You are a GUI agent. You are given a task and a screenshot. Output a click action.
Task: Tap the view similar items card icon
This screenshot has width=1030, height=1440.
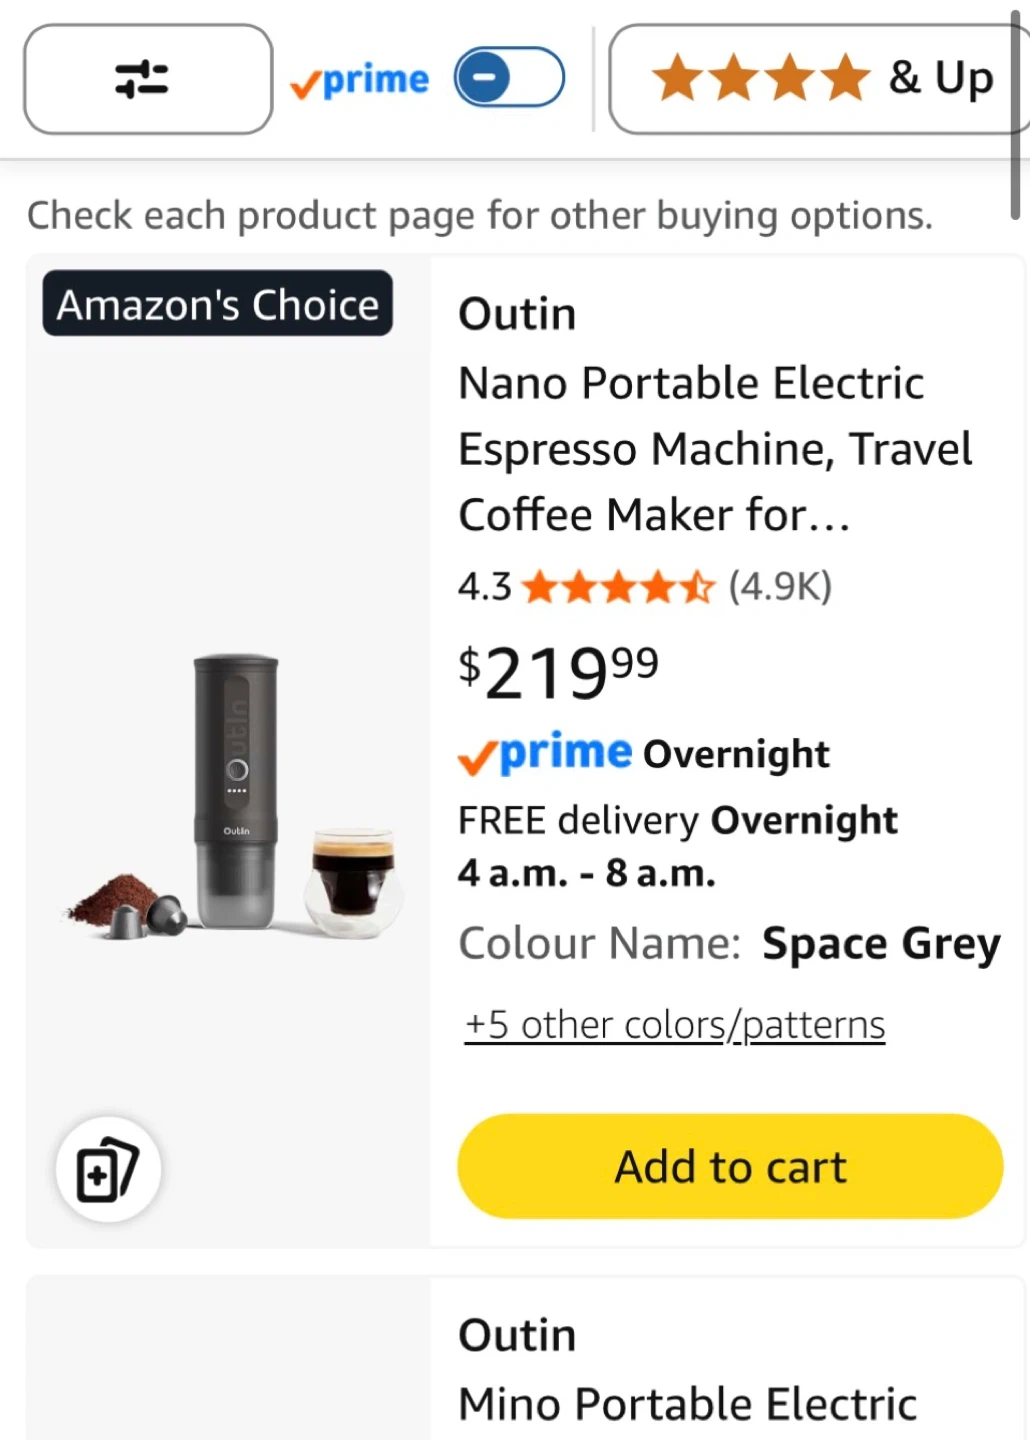(108, 1169)
